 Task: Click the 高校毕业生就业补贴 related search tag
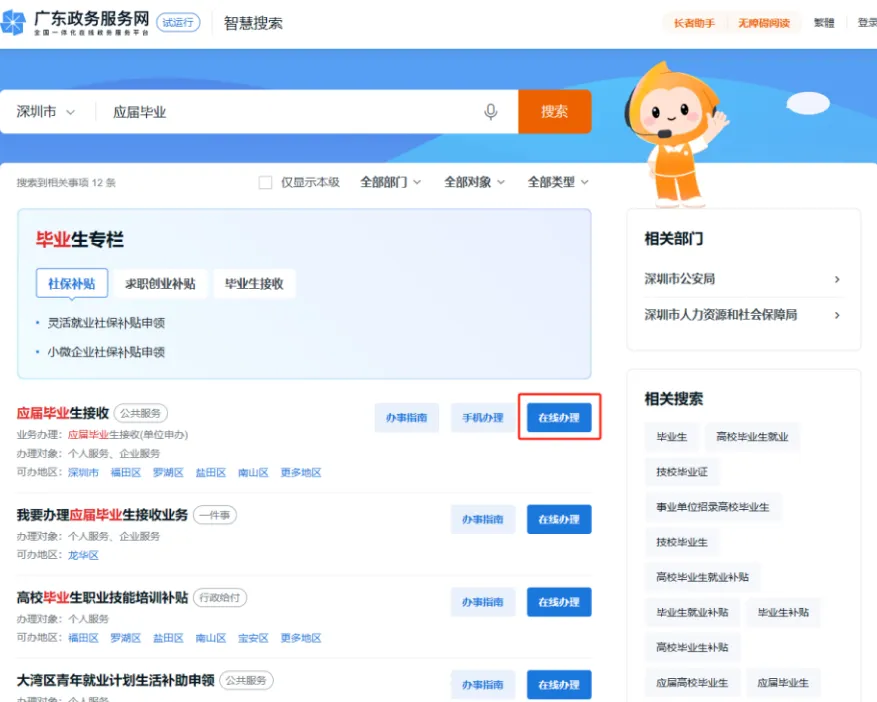(x=702, y=577)
